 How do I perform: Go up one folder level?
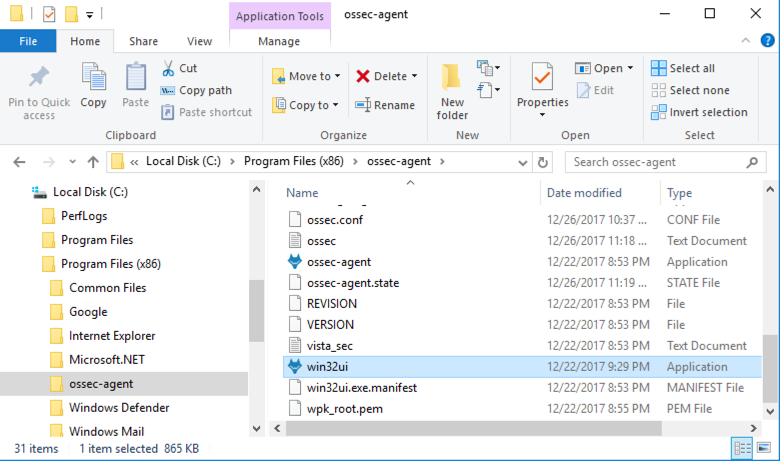[93, 162]
